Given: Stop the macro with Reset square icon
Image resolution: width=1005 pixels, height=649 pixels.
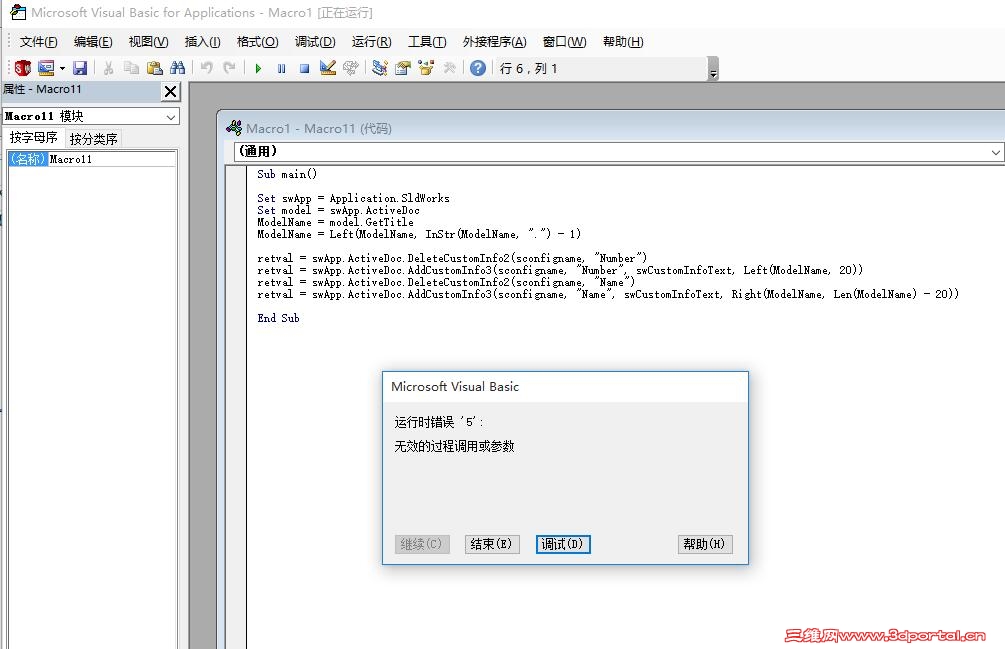Looking at the screenshot, I should [304, 68].
